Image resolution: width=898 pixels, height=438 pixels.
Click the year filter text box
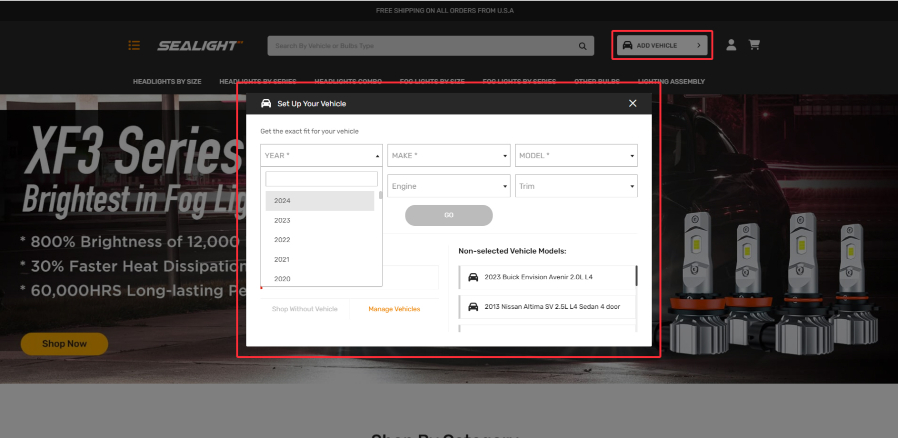pos(321,179)
